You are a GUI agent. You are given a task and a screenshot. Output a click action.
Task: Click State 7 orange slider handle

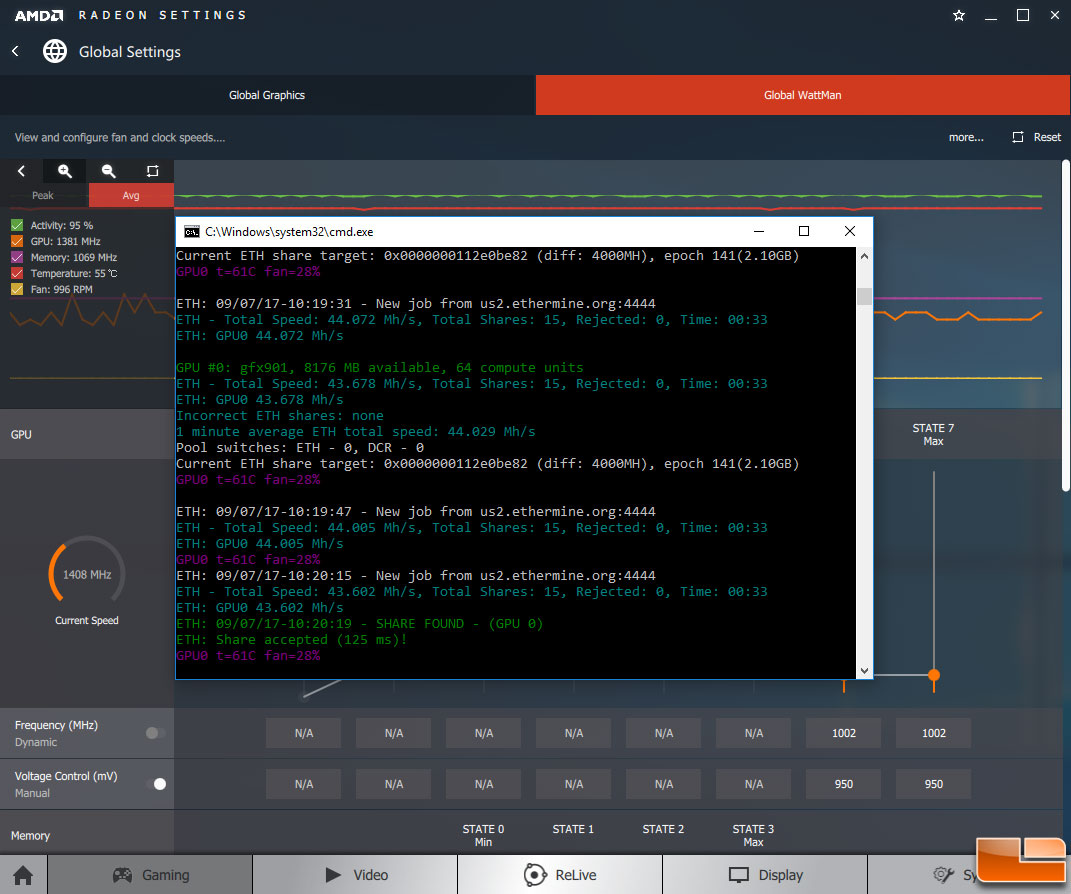click(x=934, y=675)
